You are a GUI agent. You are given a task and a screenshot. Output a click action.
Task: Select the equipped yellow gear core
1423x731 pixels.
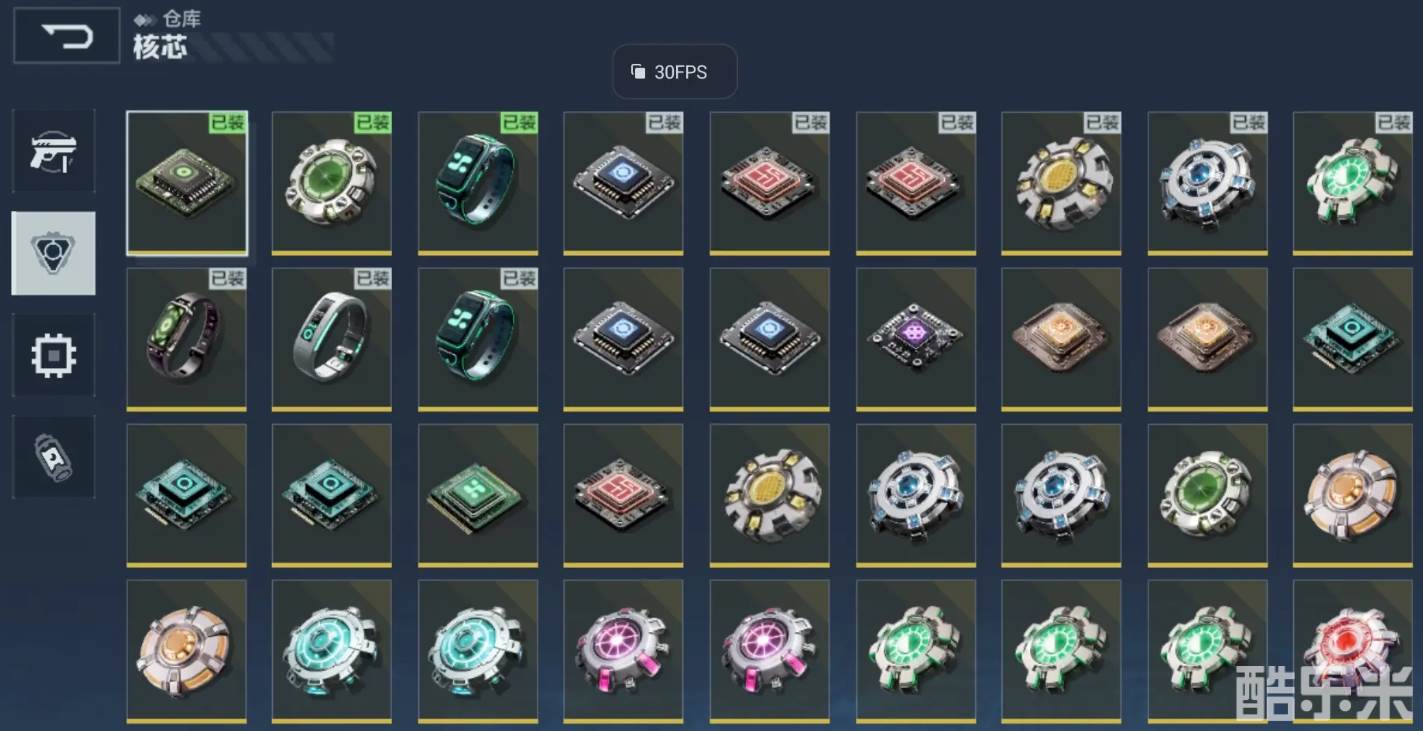1062,183
